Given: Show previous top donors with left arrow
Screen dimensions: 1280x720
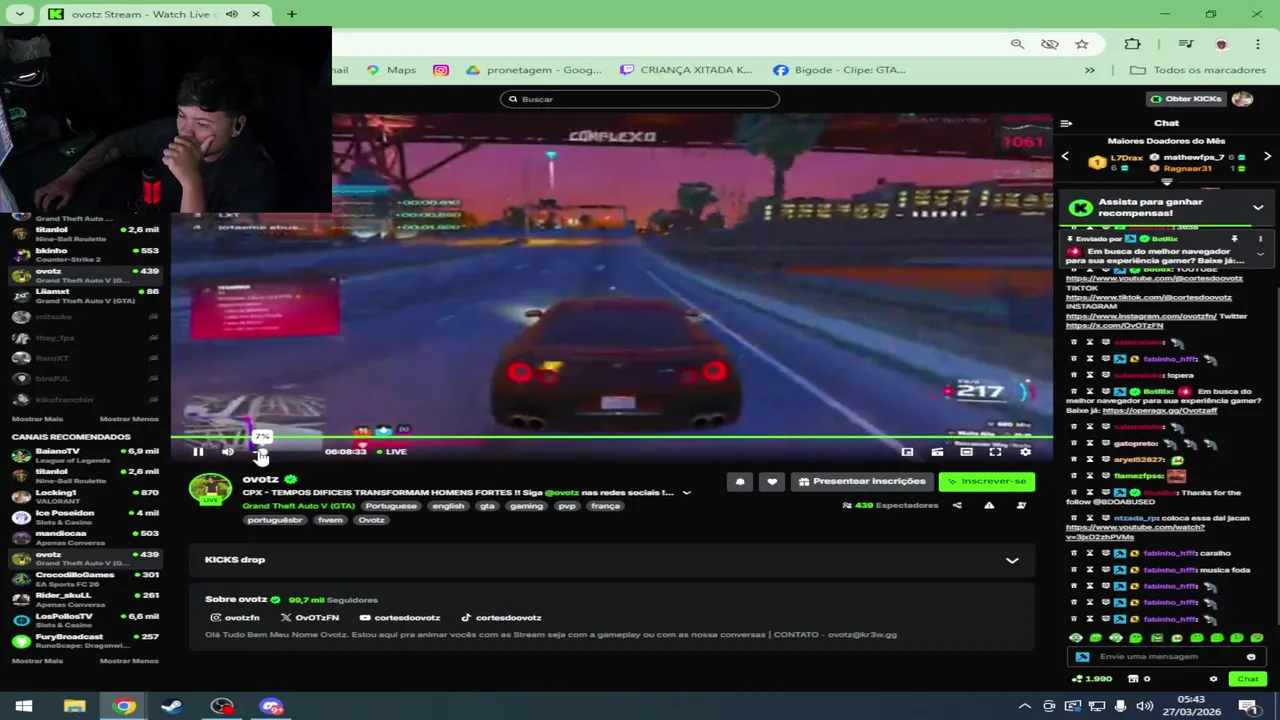Looking at the screenshot, I should tap(1065, 157).
